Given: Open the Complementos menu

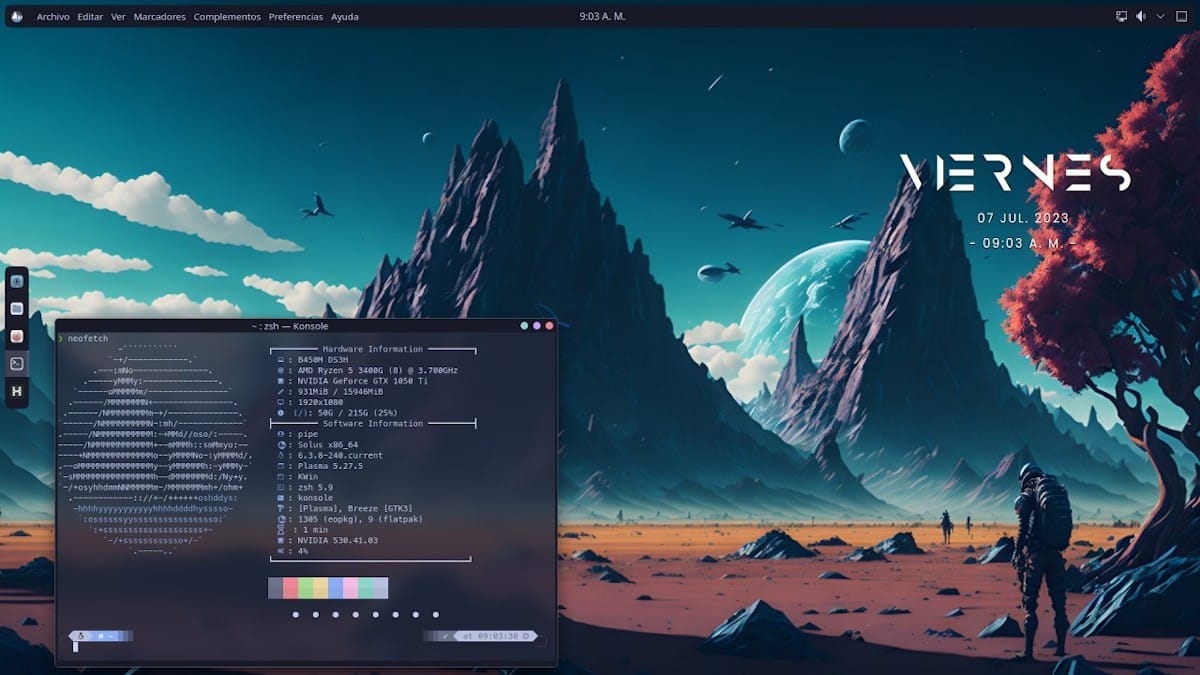Looking at the screenshot, I should [227, 17].
